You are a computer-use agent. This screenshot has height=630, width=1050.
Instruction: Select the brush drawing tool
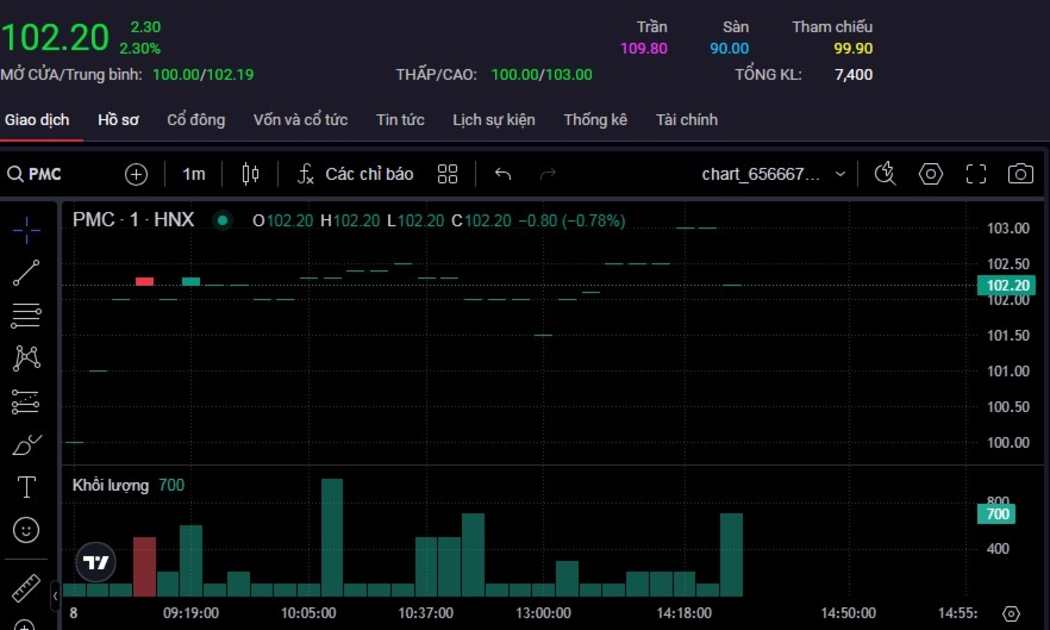click(x=27, y=445)
